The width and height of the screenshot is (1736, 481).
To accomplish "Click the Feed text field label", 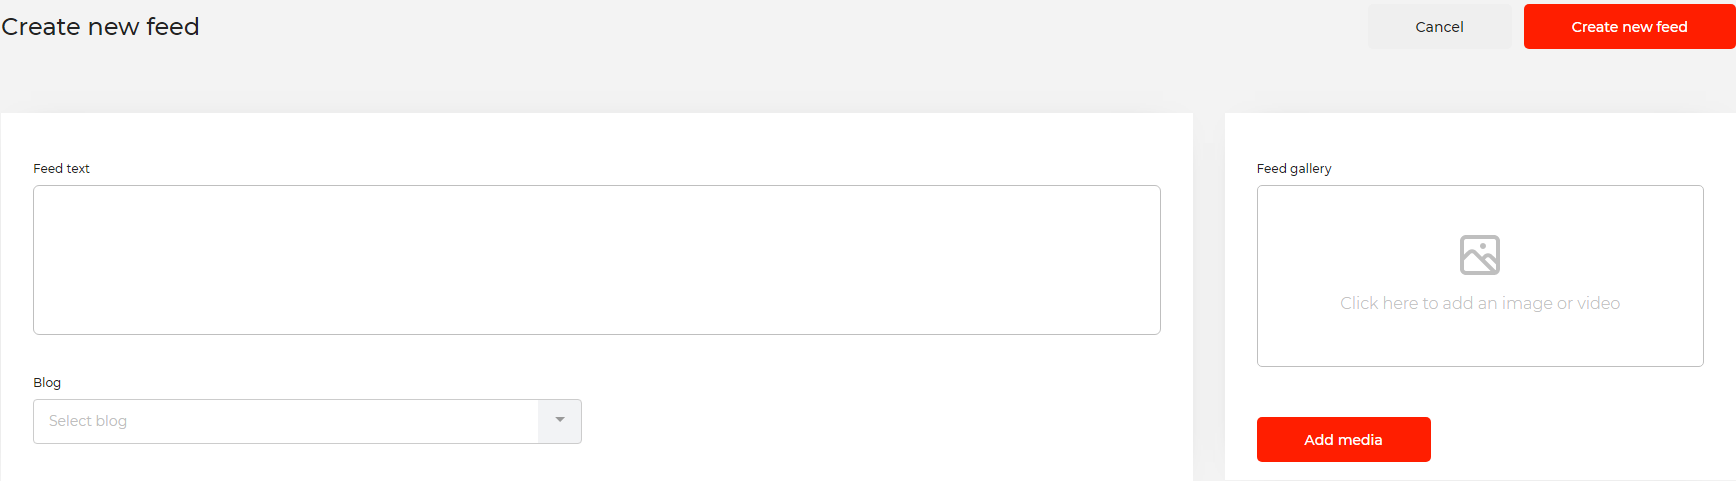I will click(x=61, y=169).
